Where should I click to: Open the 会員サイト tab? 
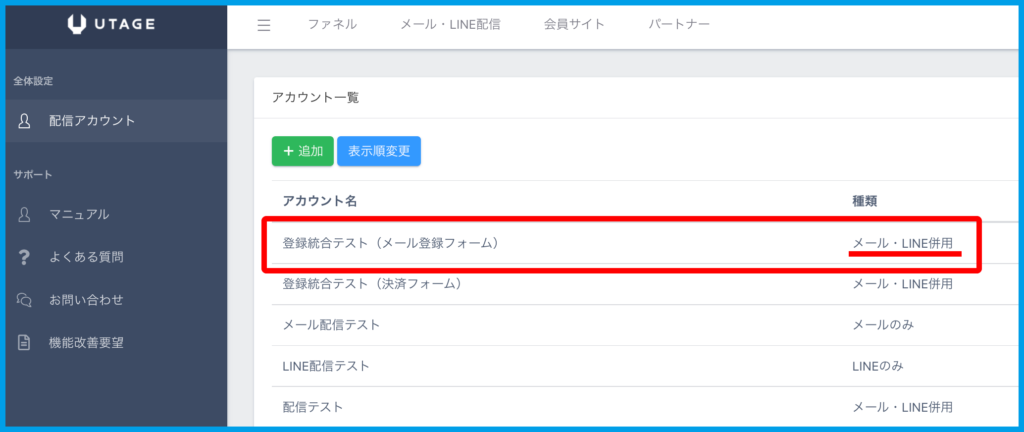tap(574, 25)
